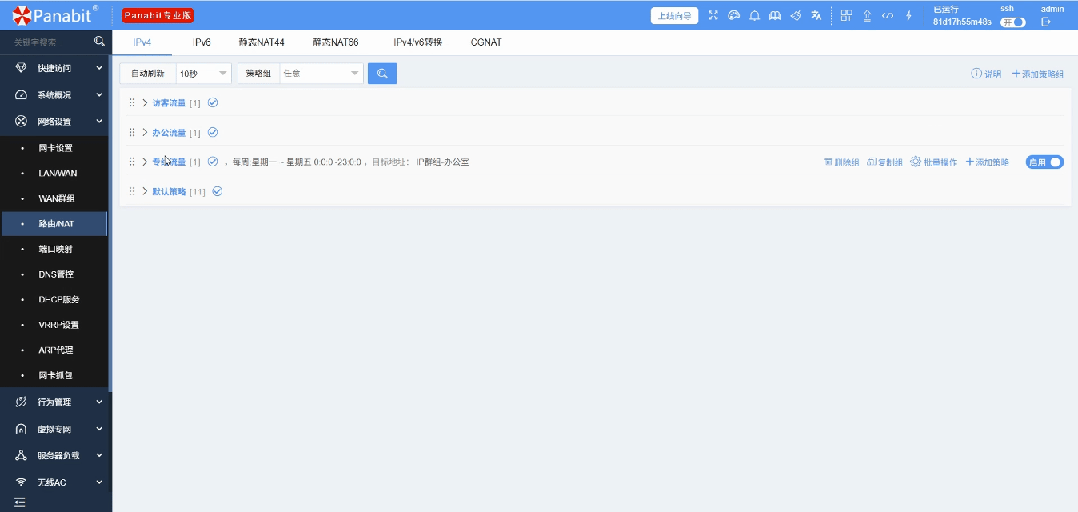Click 删除组 for 专线流量
This screenshot has width=1078, height=512.
point(842,162)
